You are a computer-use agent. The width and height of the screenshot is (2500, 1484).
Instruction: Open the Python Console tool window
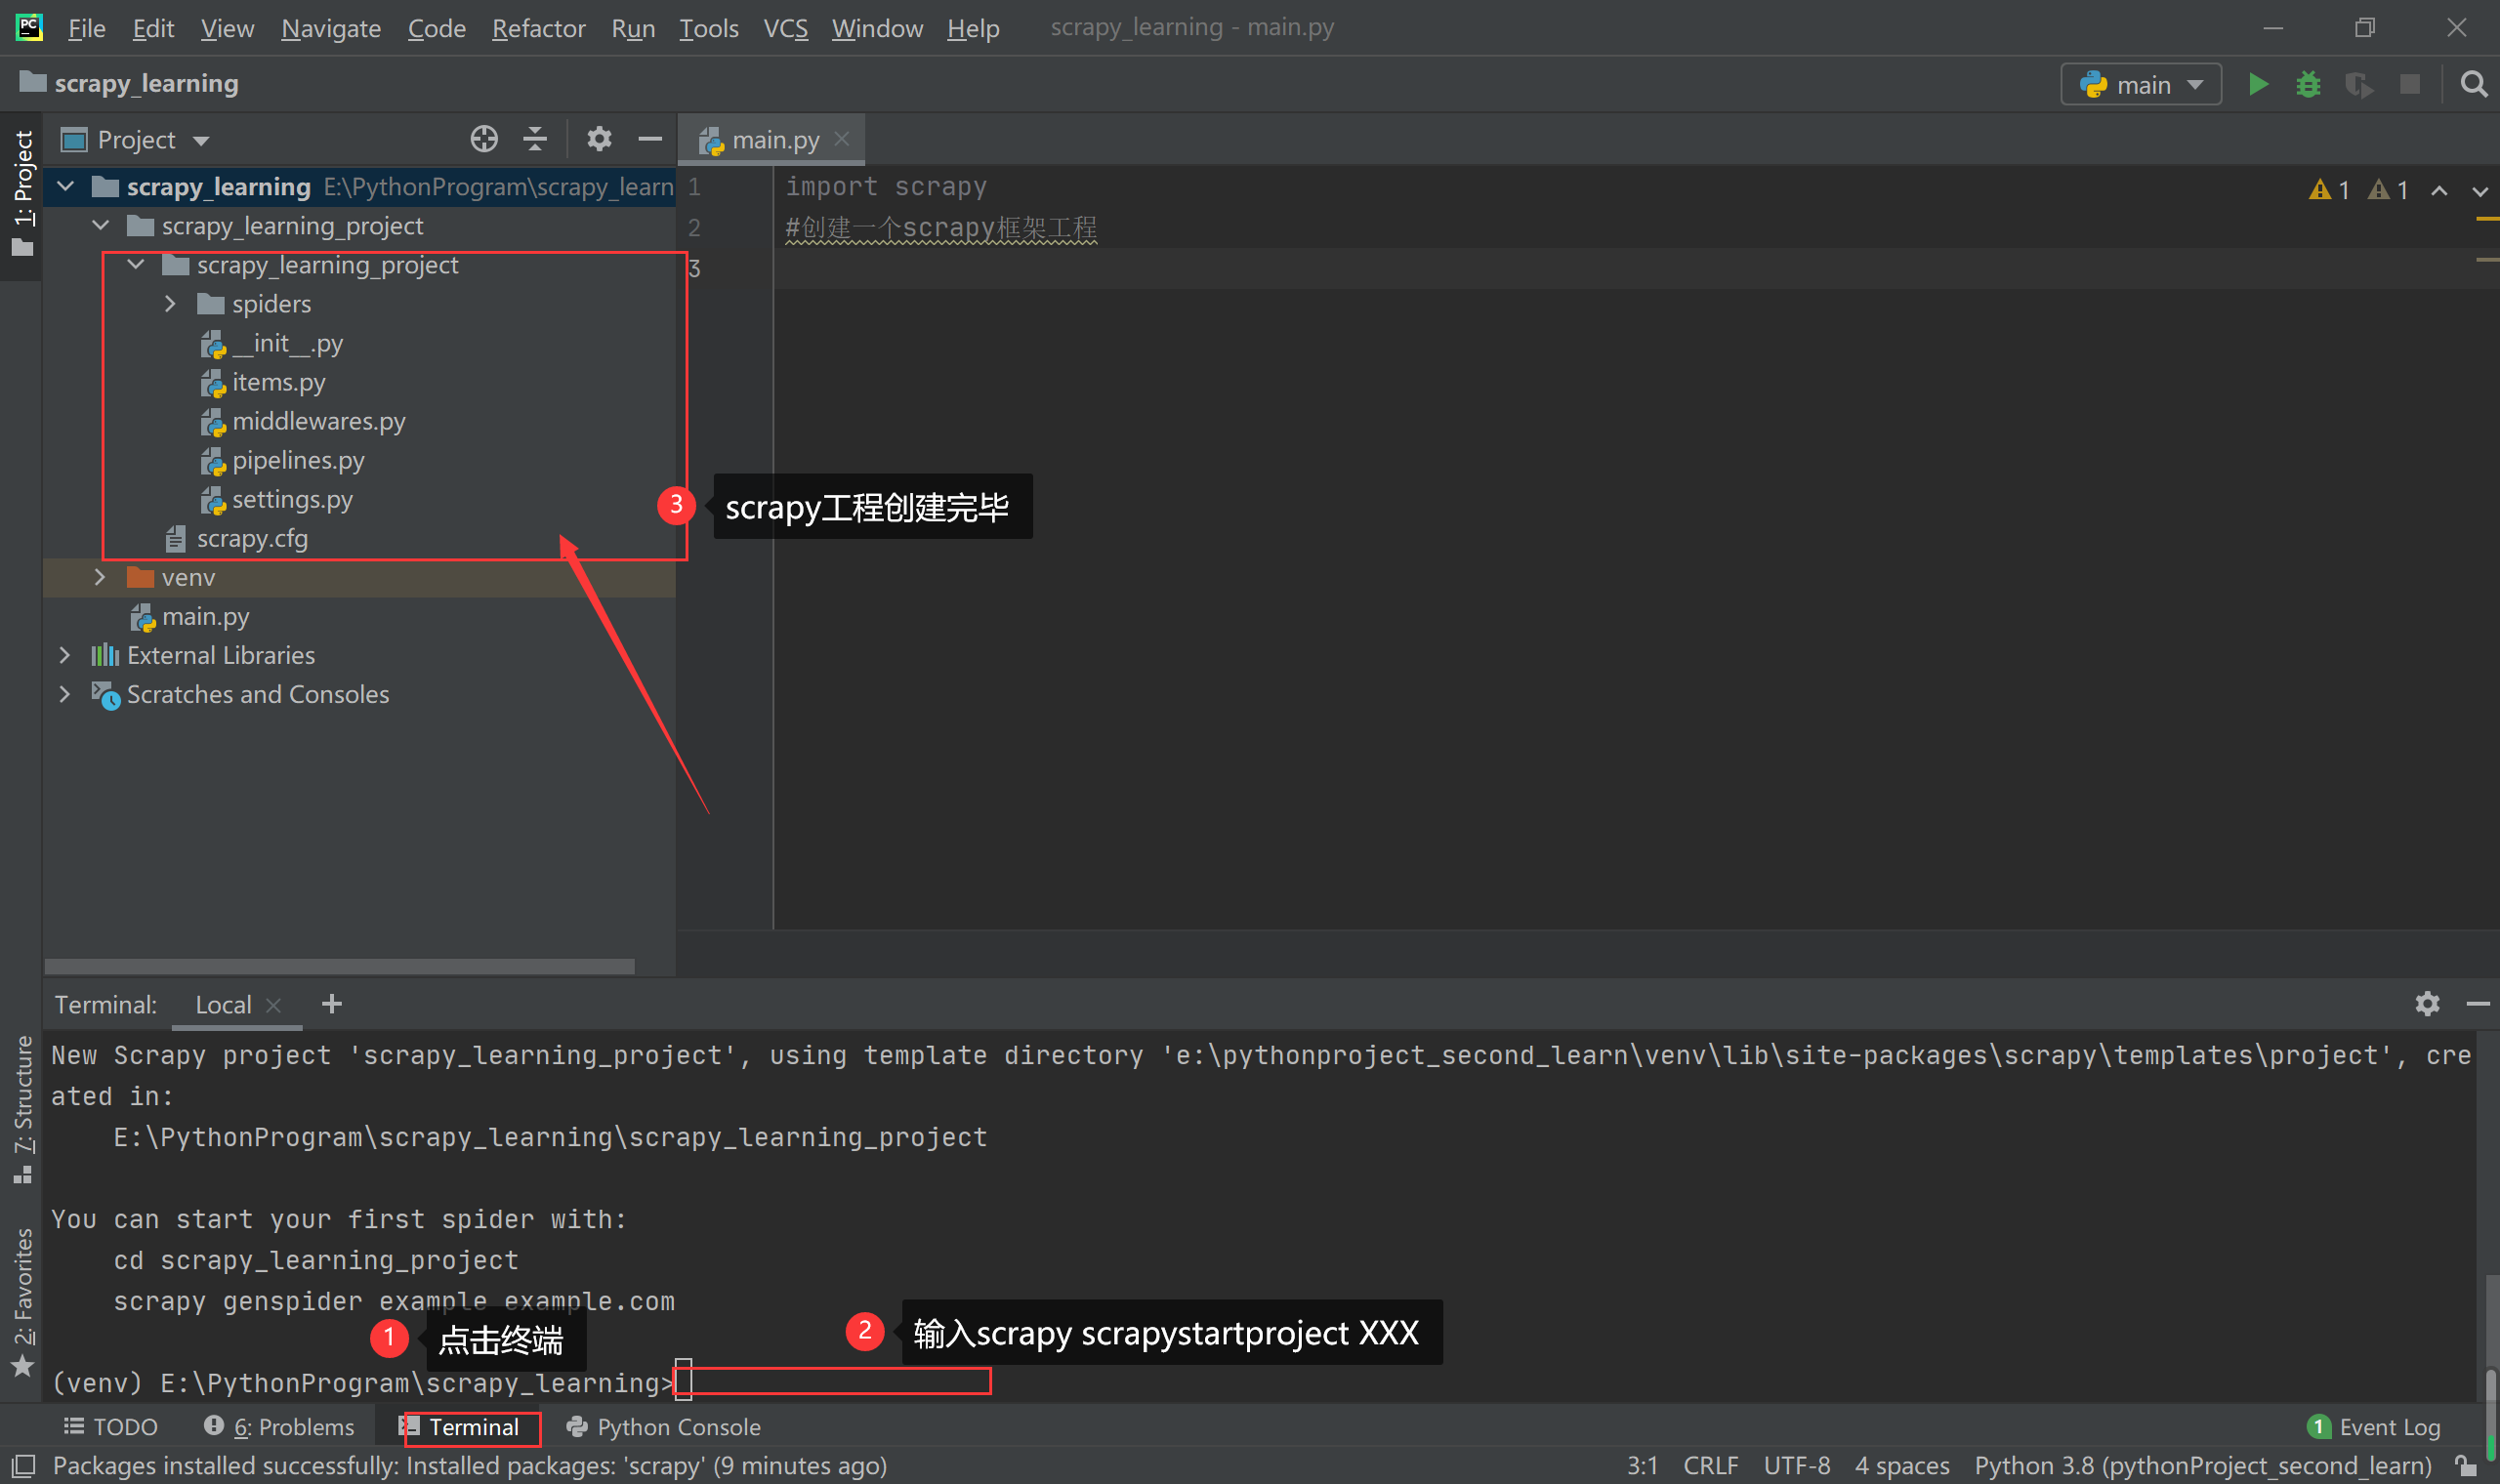pyautogui.click(x=664, y=1427)
